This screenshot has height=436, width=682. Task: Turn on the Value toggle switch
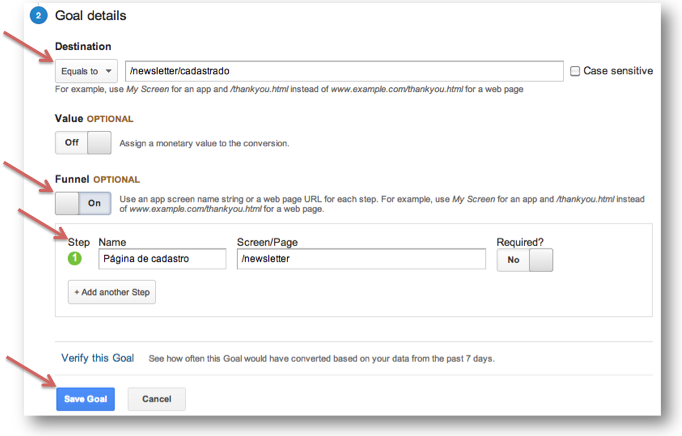[84, 143]
